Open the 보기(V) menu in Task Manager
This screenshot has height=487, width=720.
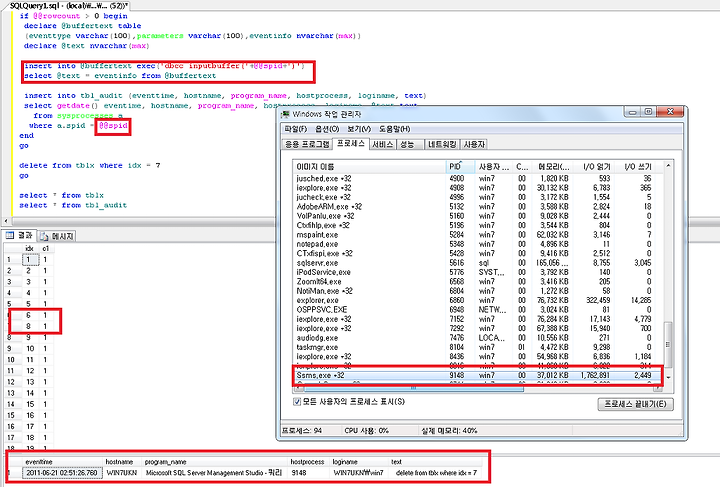point(359,129)
